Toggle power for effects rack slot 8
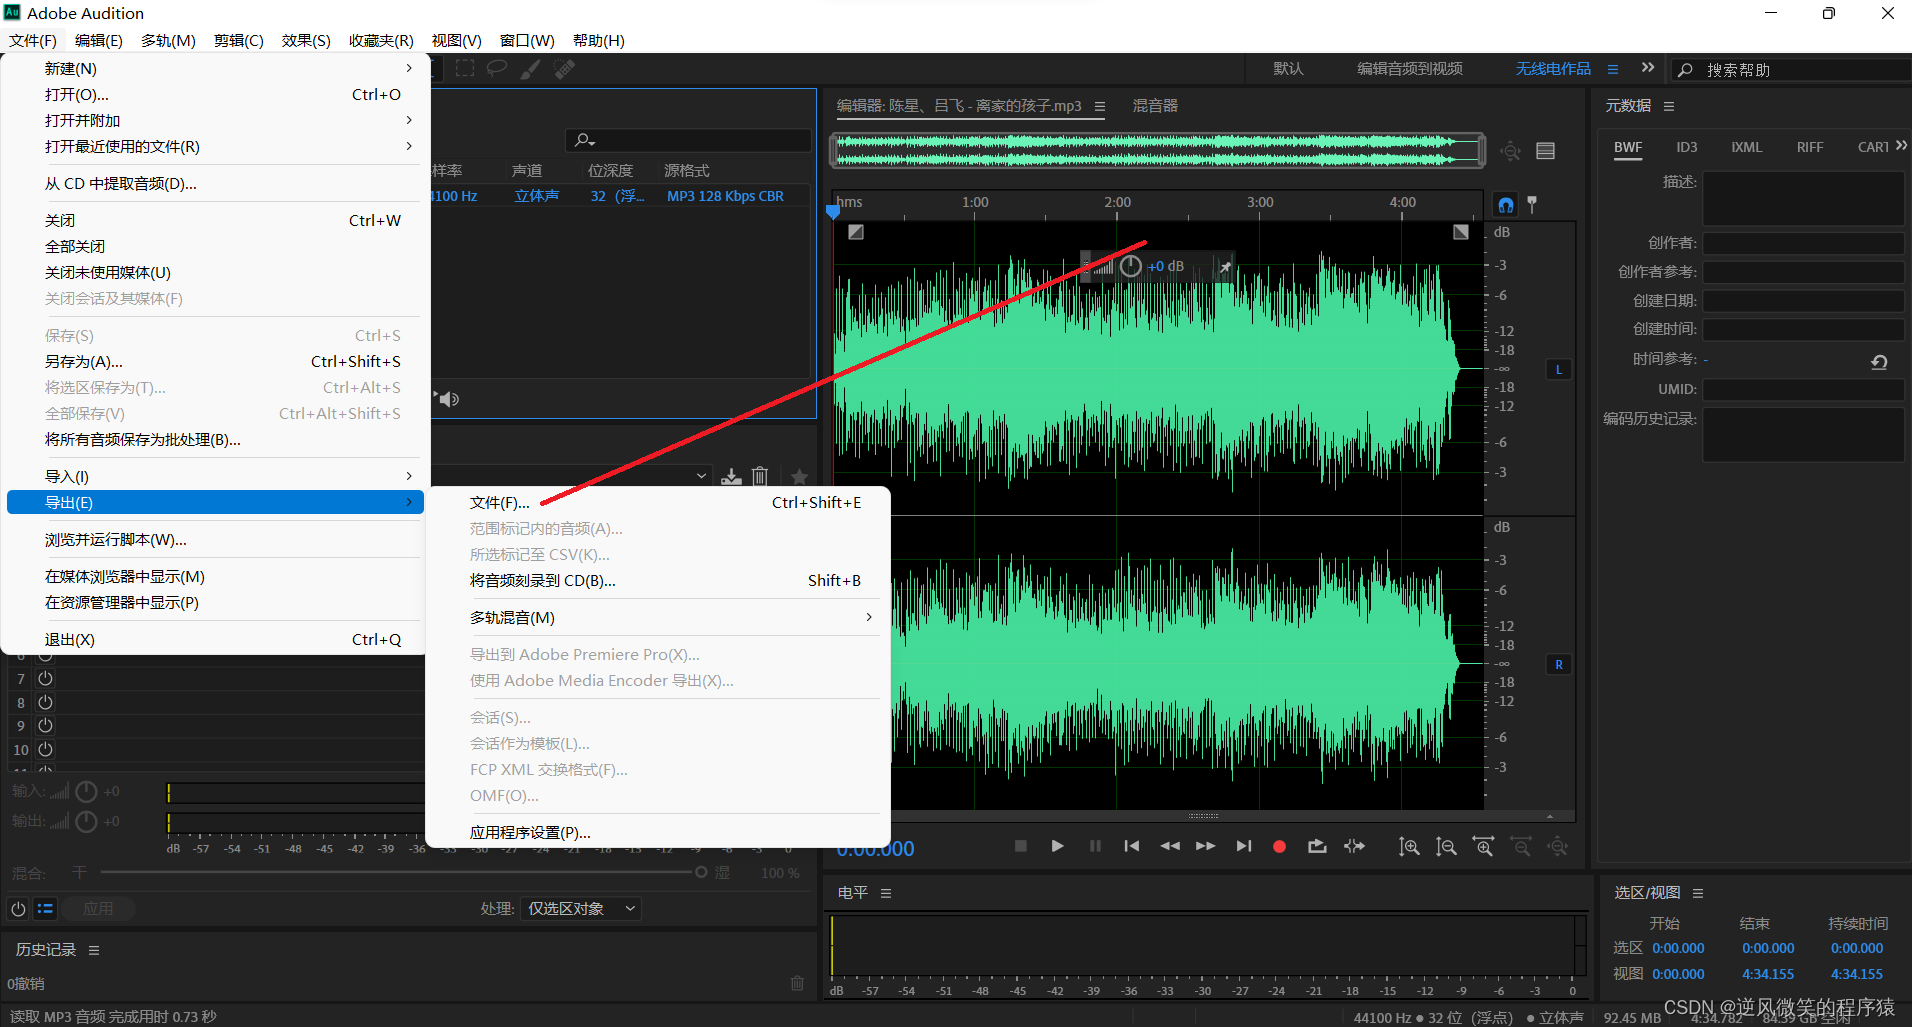Viewport: 1912px width, 1027px height. click(x=45, y=702)
